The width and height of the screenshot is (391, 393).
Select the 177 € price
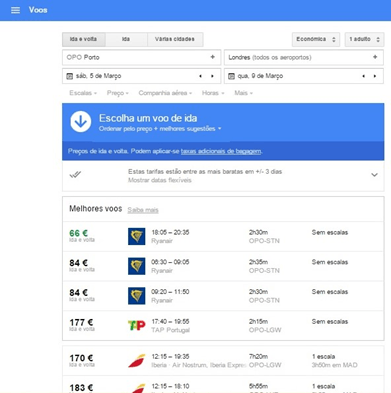coord(81,322)
